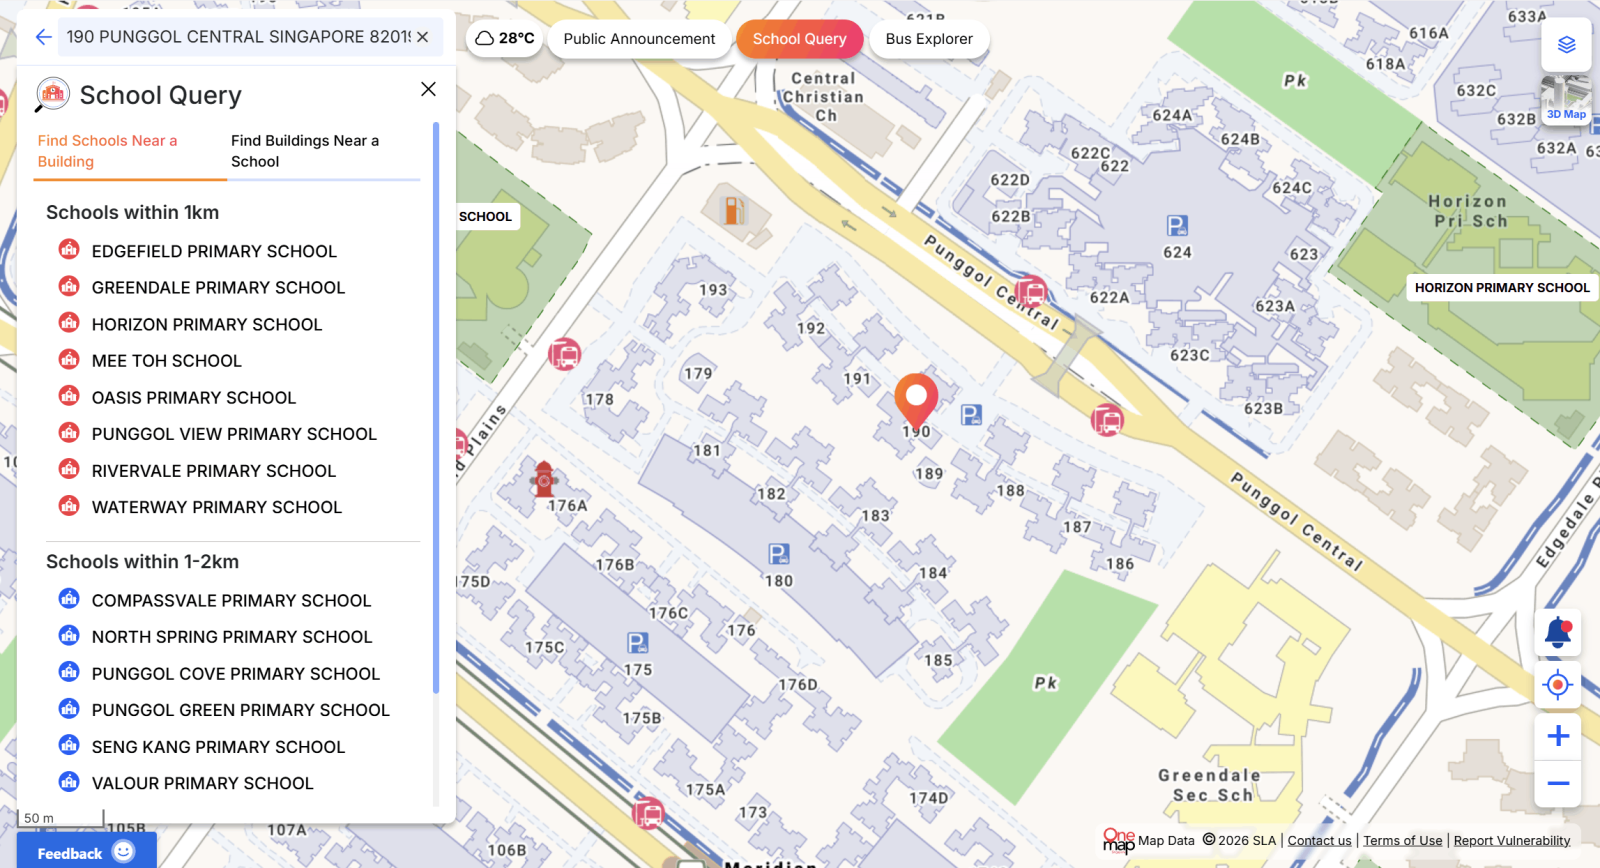Click the School Query panel scrollbar

[x=436, y=408]
